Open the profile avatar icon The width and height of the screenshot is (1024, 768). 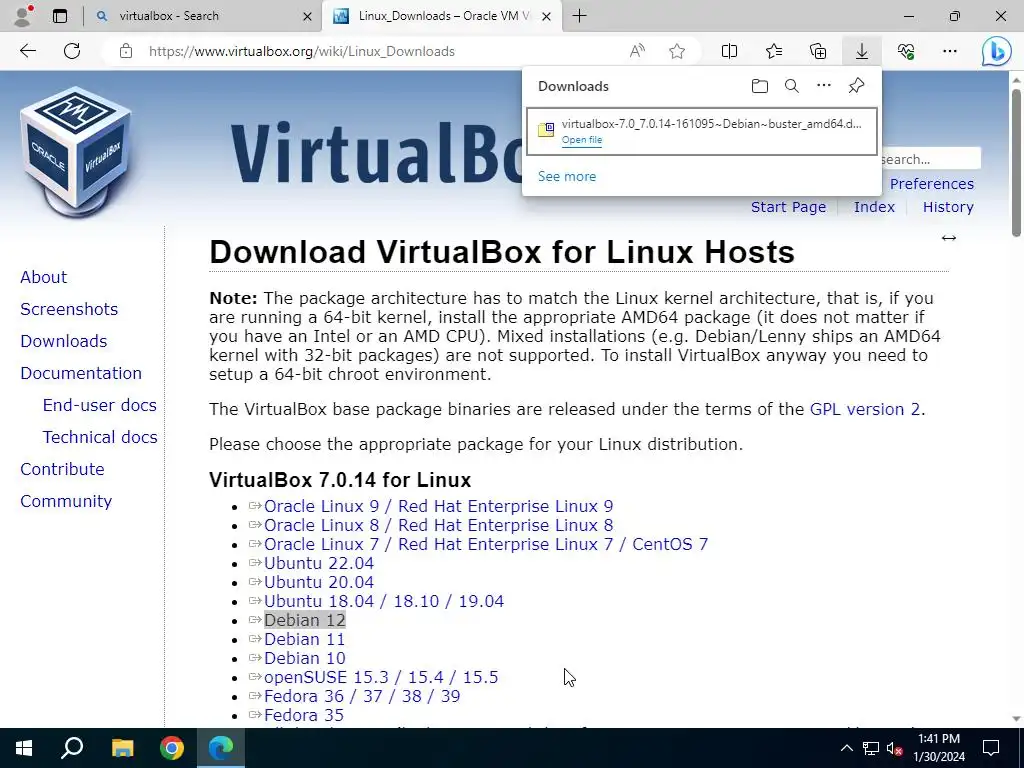23,16
